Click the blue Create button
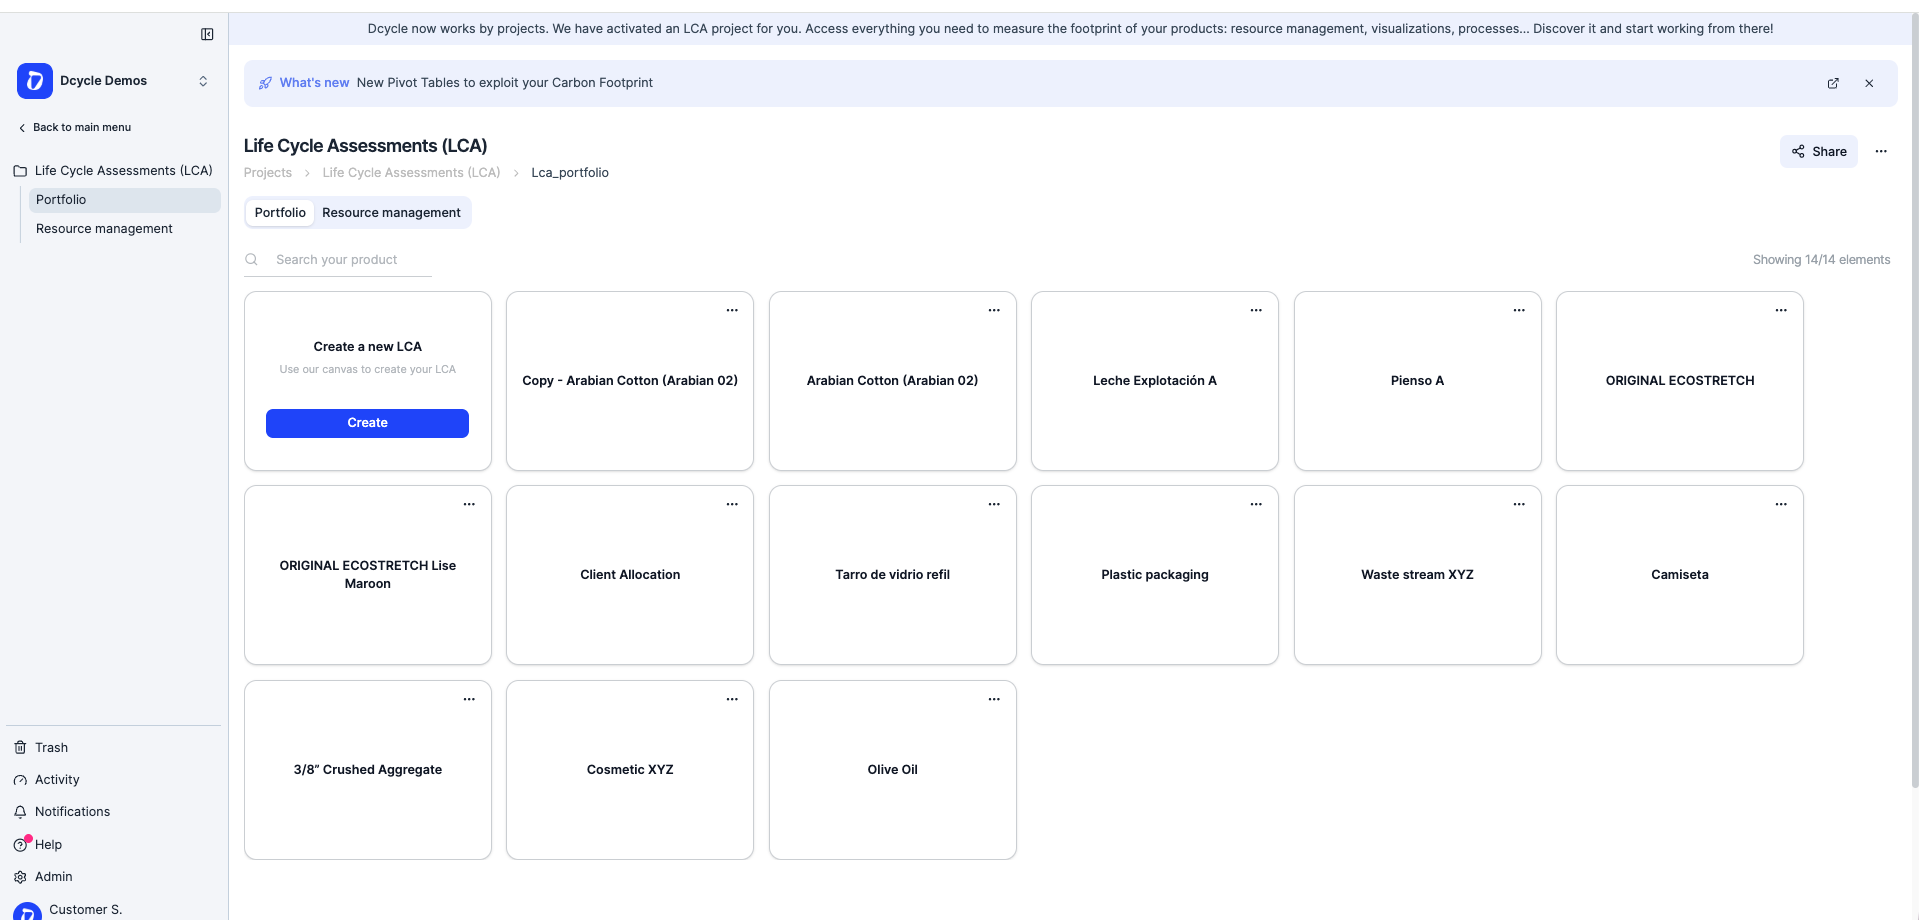 click(367, 423)
